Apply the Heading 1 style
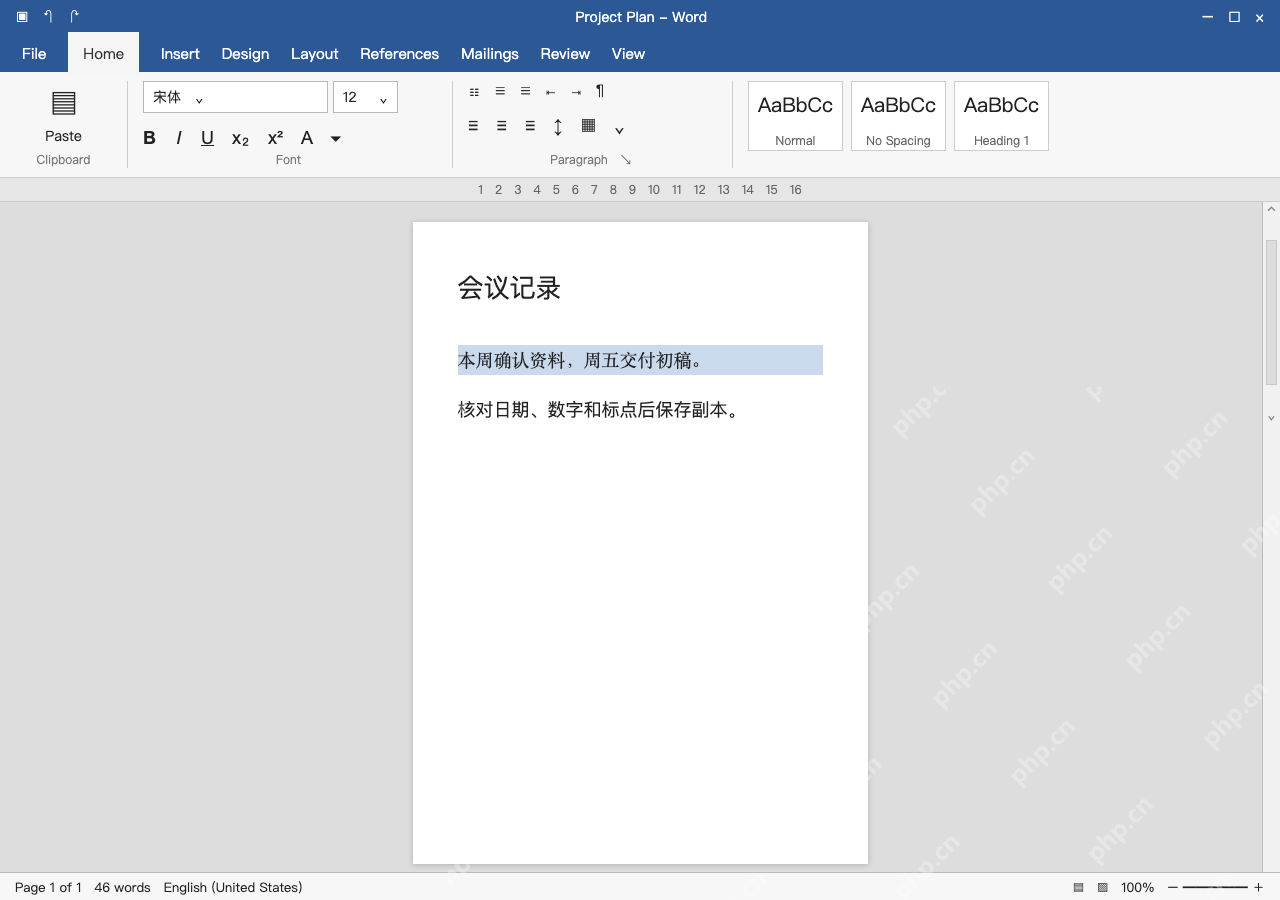This screenshot has width=1280, height=900. [1001, 116]
